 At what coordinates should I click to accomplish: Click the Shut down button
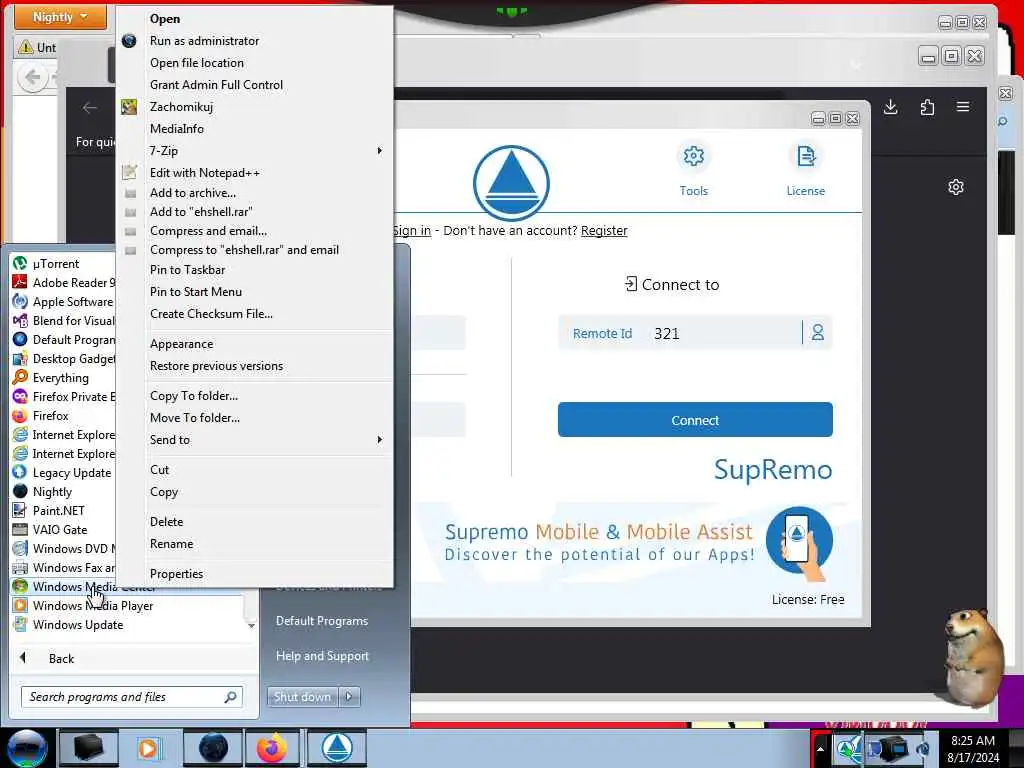pos(302,697)
